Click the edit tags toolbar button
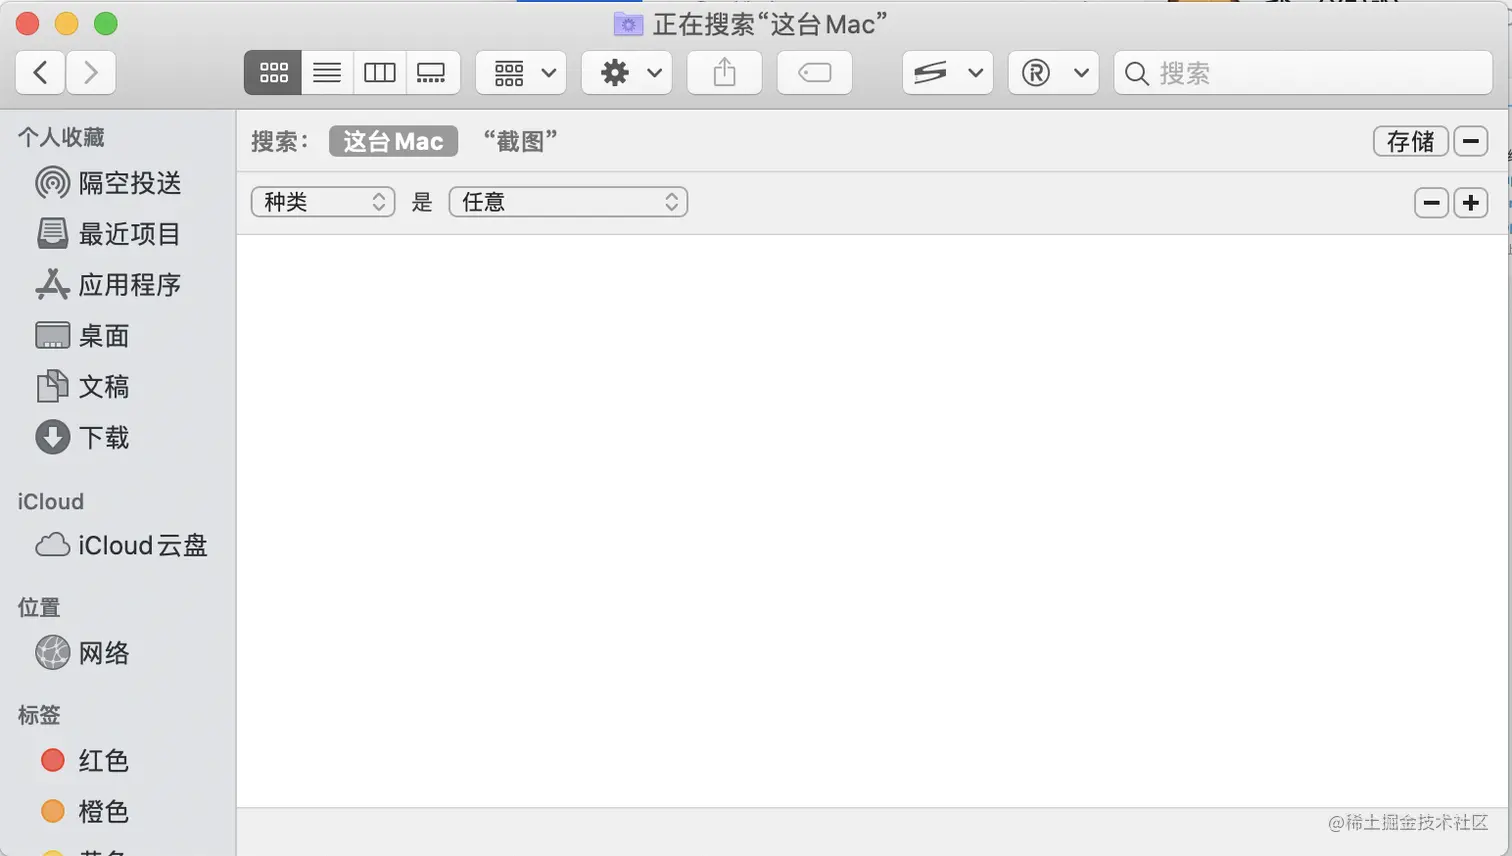 pyautogui.click(x=815, y=73)
